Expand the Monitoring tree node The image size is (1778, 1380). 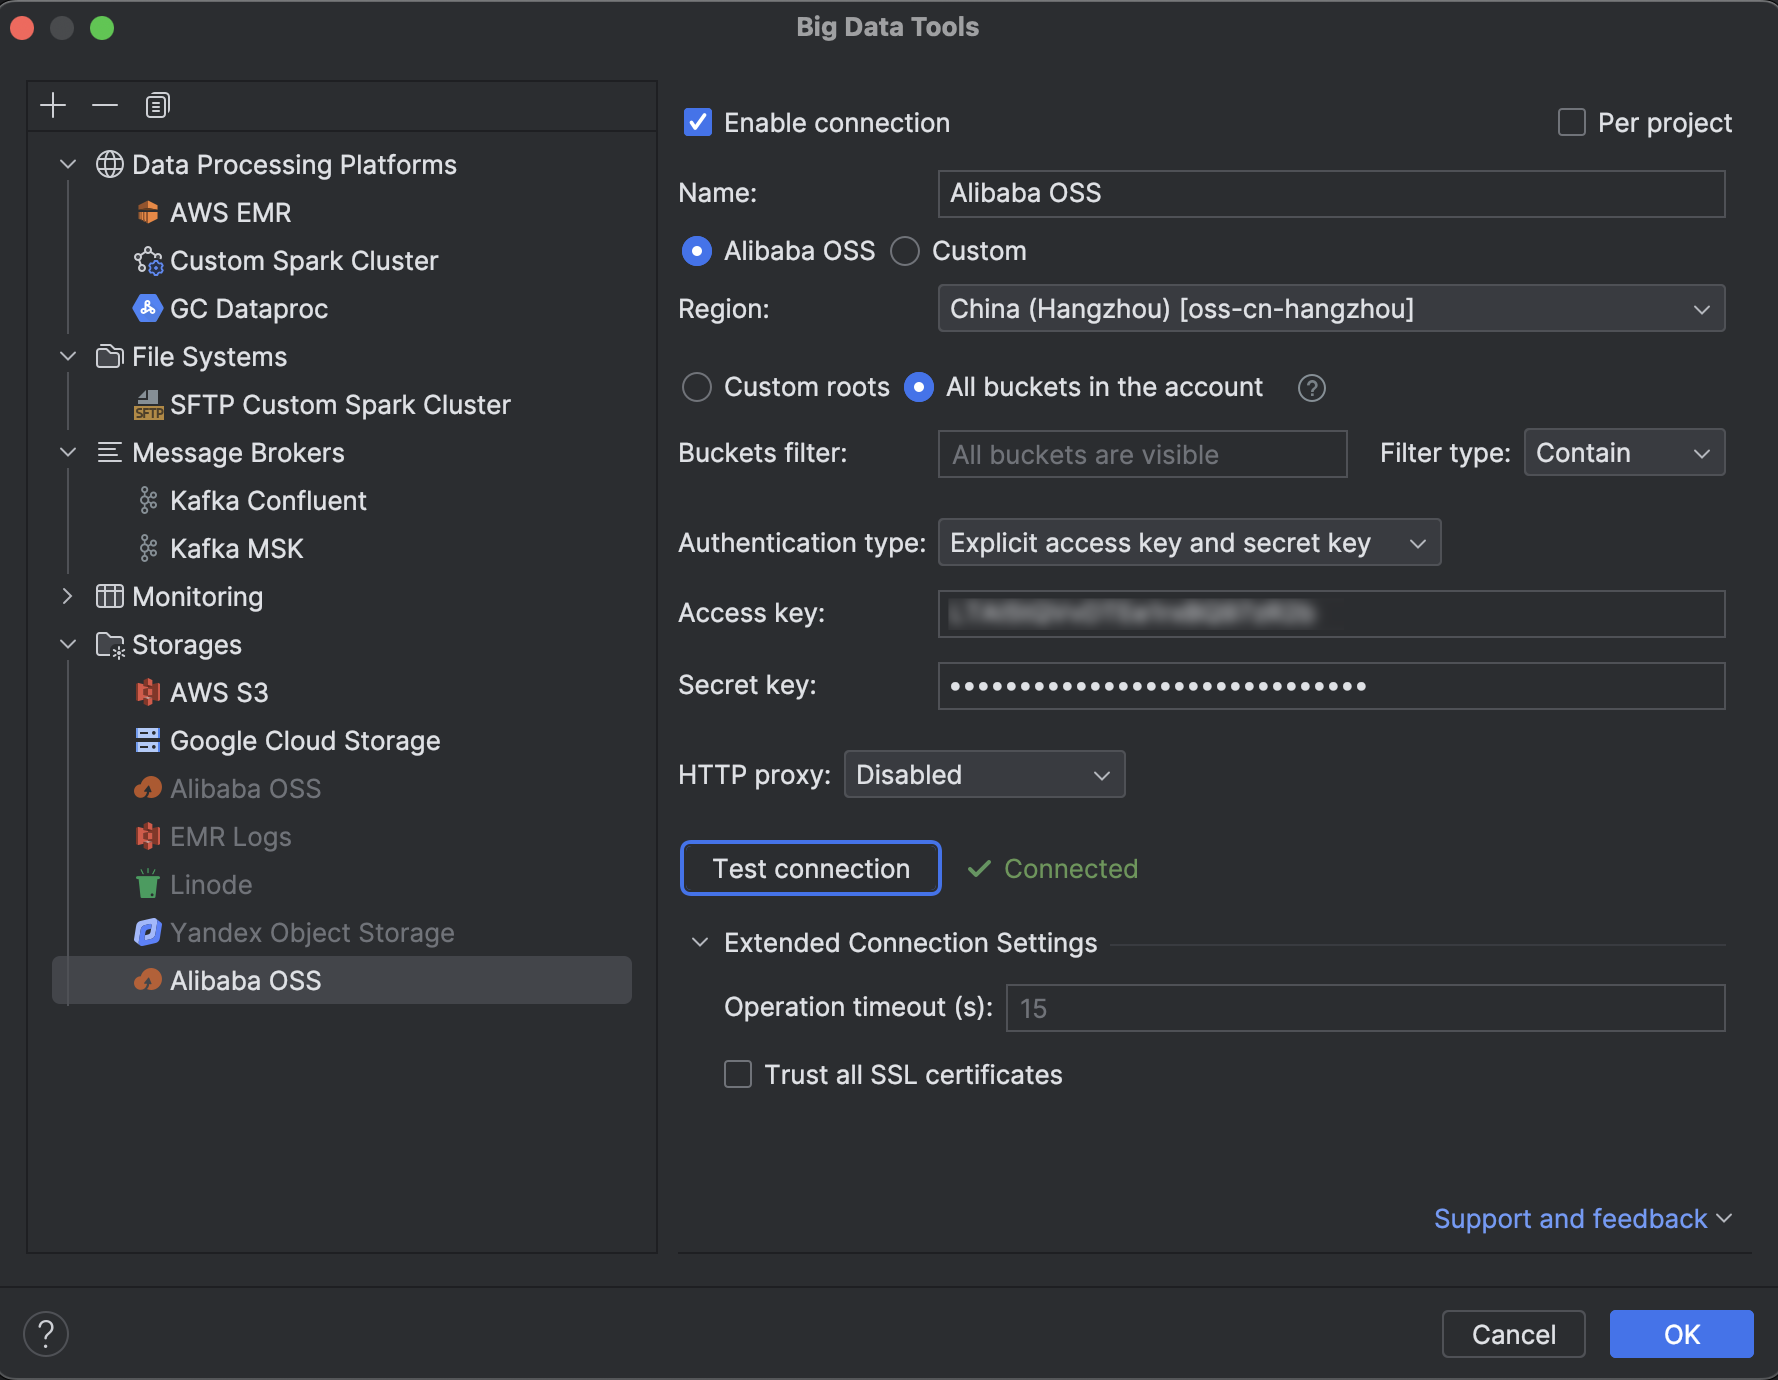coord(68,597)
